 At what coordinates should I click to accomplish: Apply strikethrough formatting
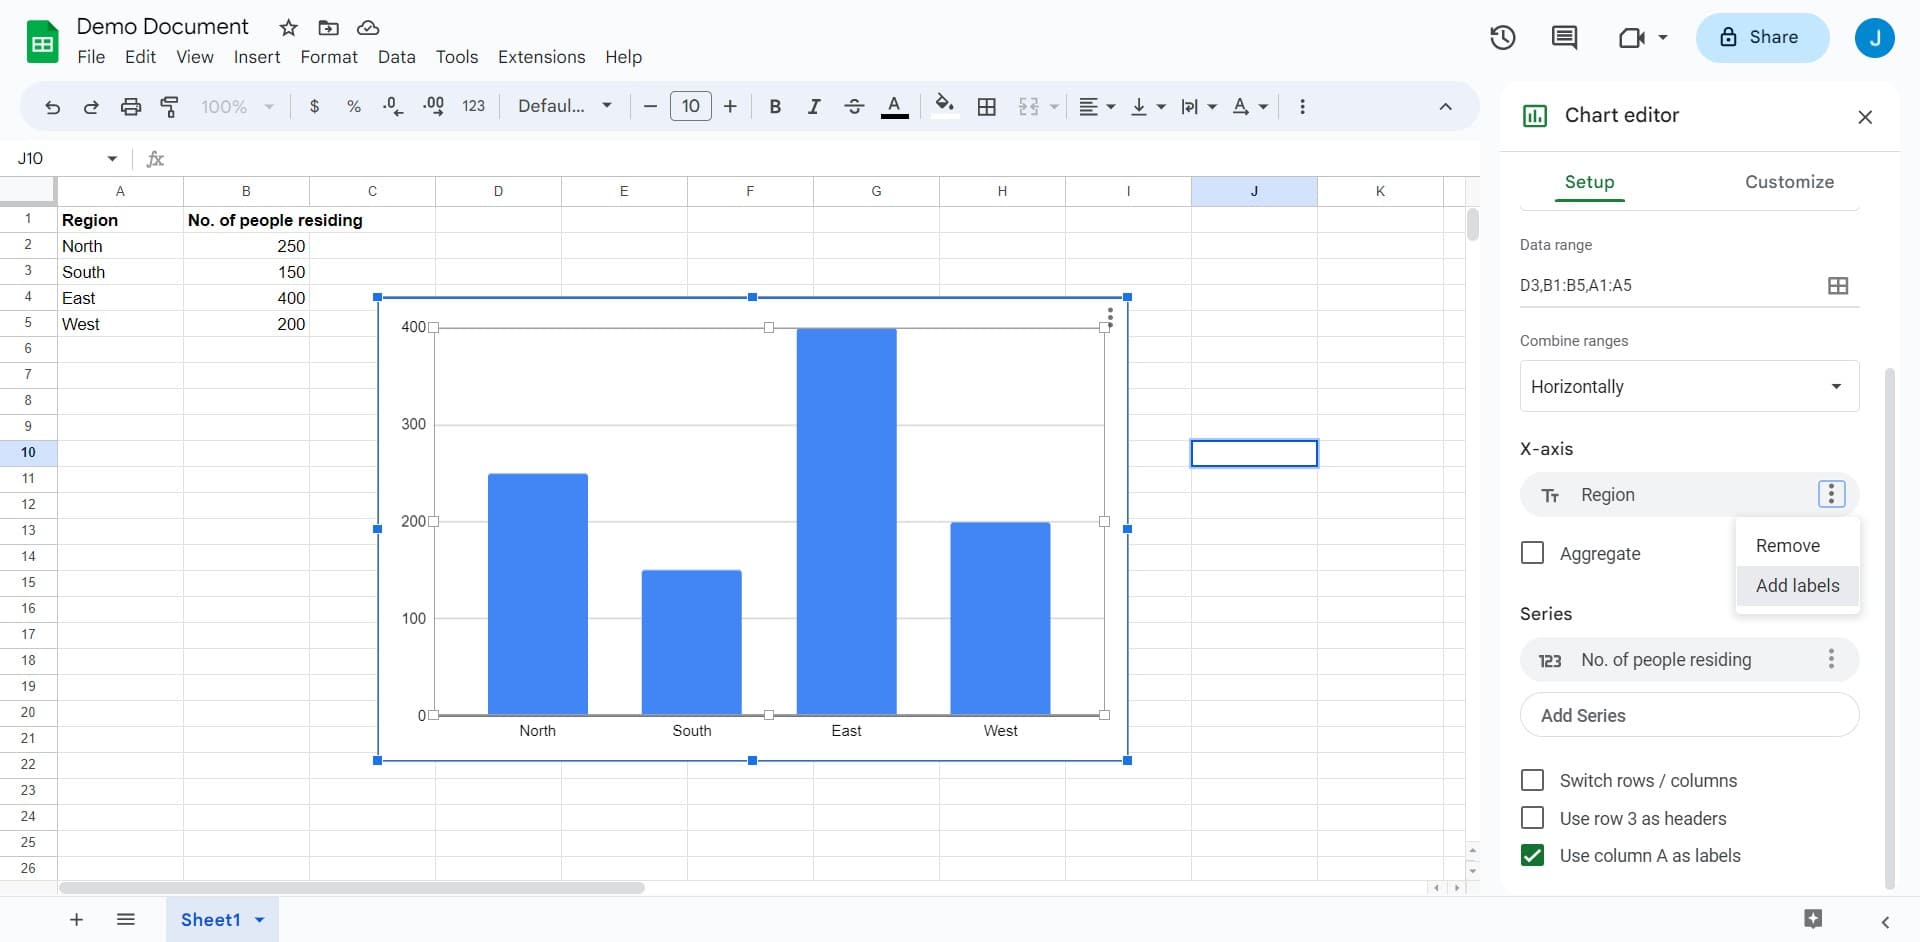(x=854, y=106)
